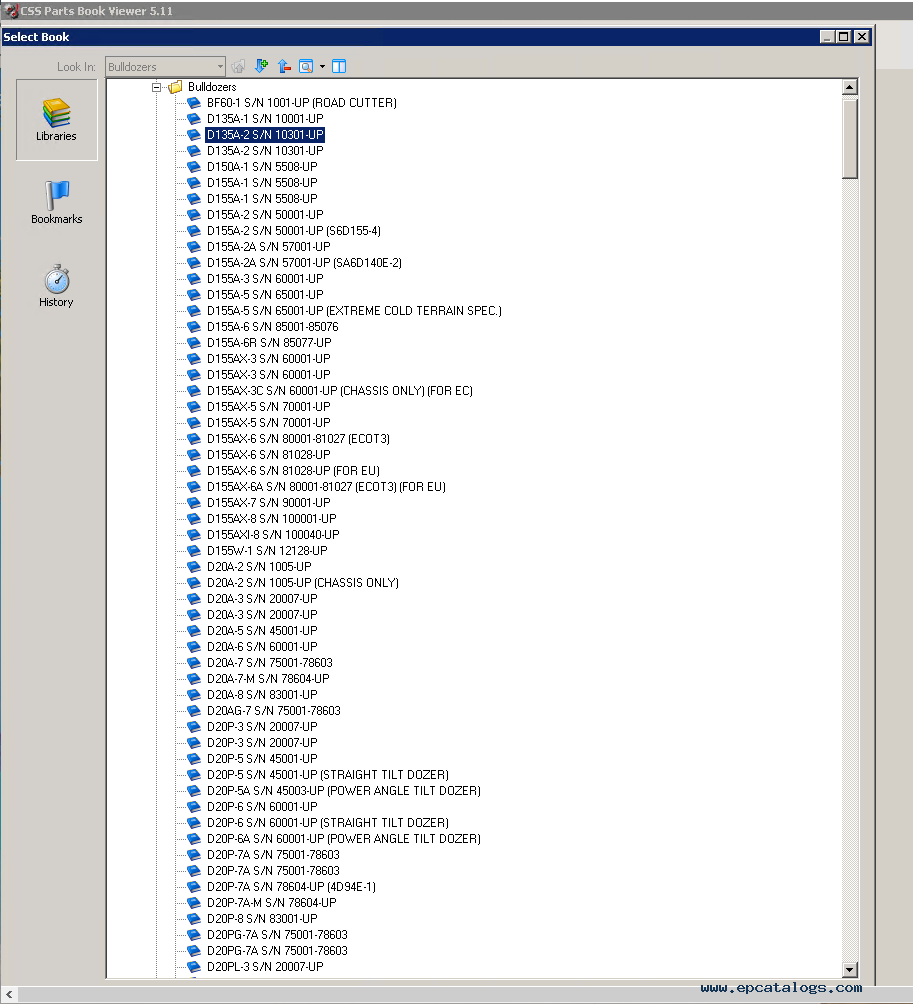913x1004 pixels.
Task: Open the Bookmarks panel
Action: 56,202
